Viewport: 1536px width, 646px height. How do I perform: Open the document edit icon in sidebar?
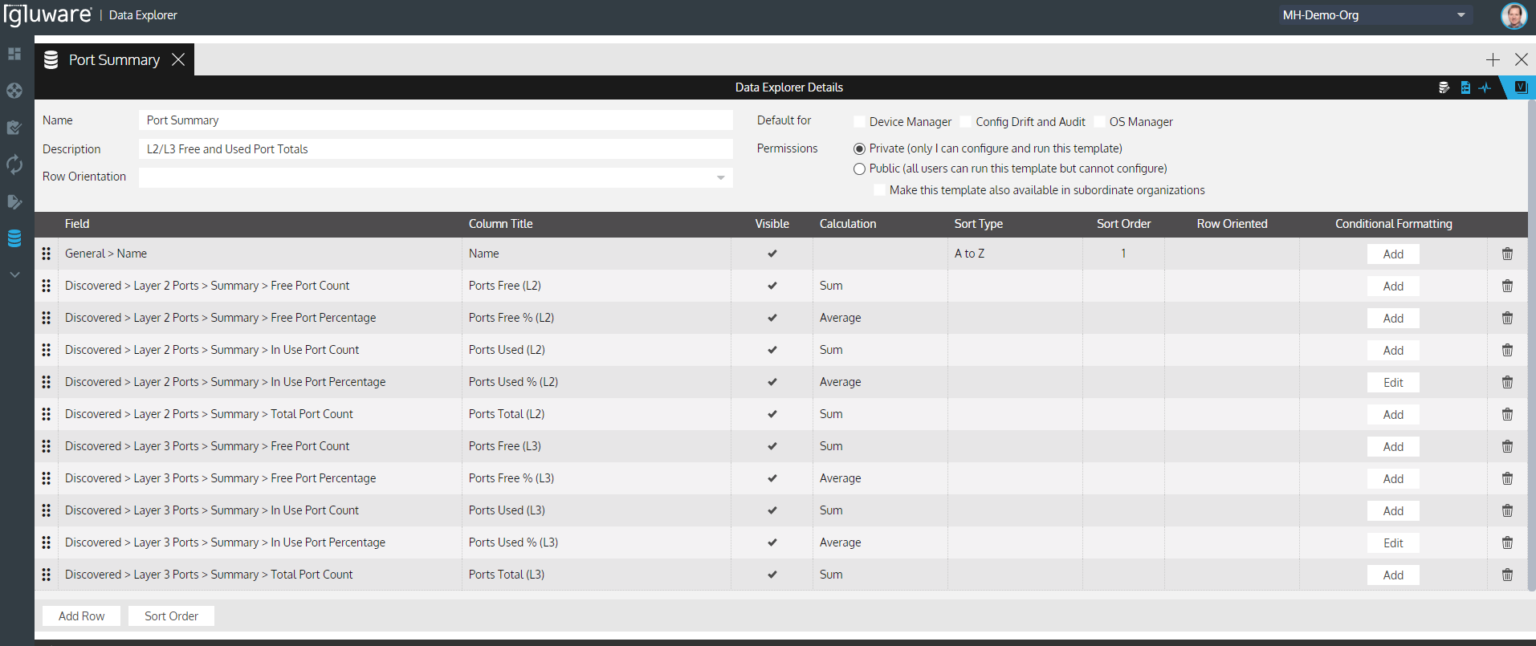click(x=14, y=201)
